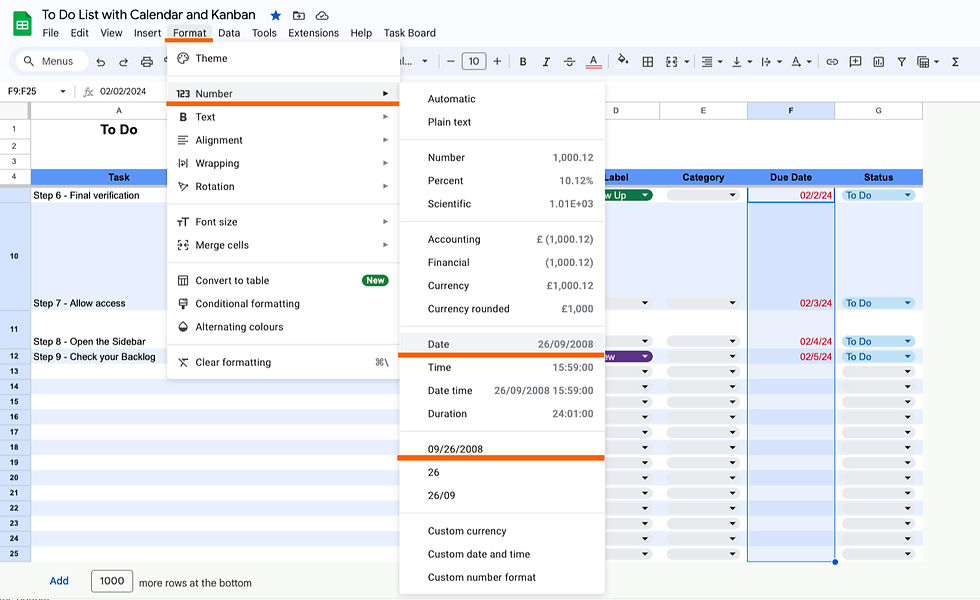The height and width of the screenshot is (600, 980).
Task: Expand the Text submenu
Action: click(283, 117)
